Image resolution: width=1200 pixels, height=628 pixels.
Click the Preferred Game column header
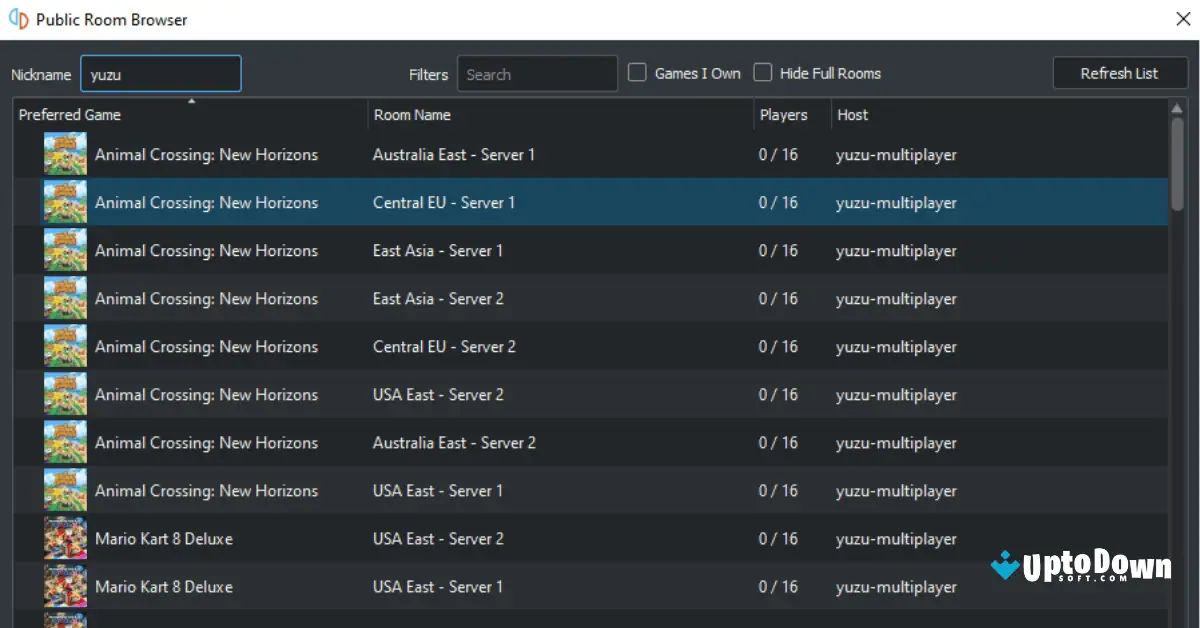click(70, 114)
